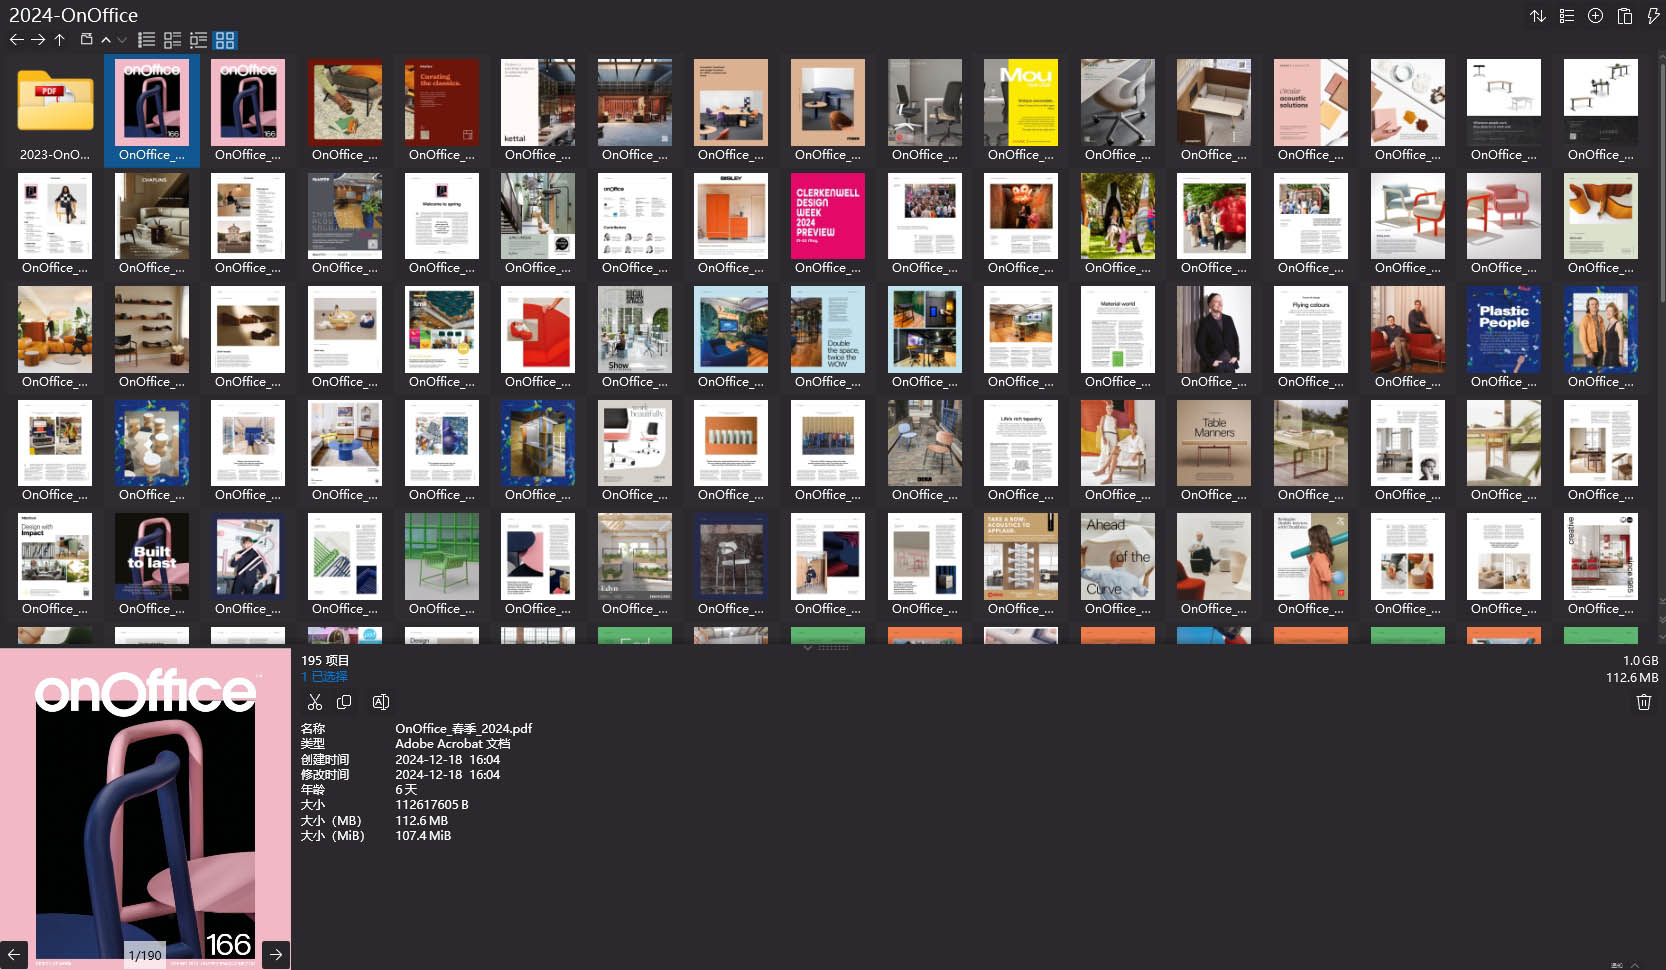
Task: Click the splitter handle between grid and details
Action: pyautogui.click(x=833, y=647)
